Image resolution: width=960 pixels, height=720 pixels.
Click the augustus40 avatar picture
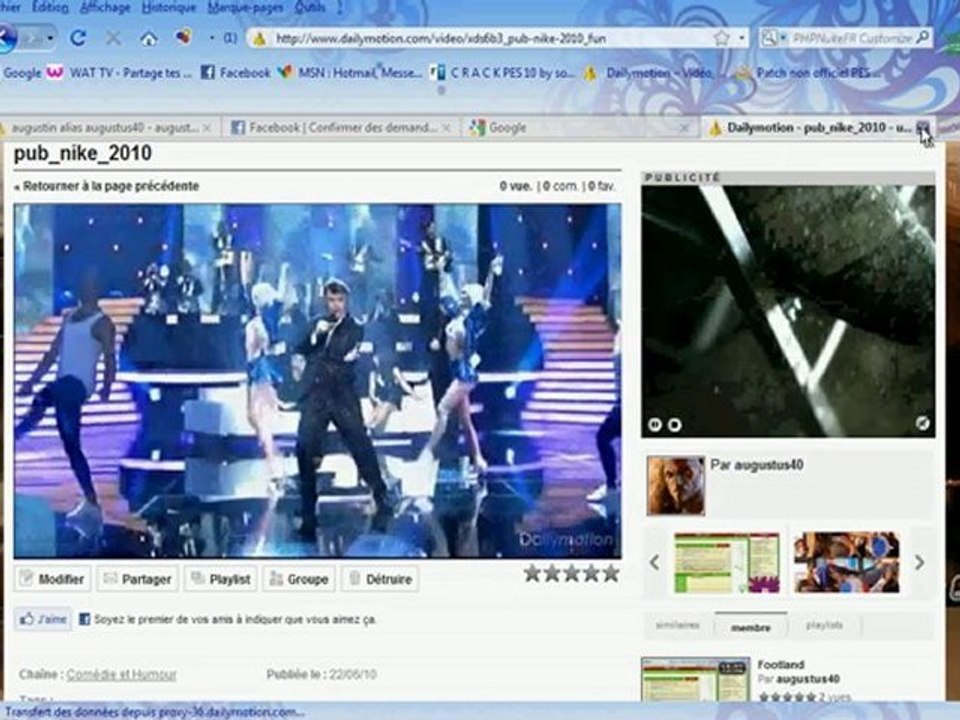click(676, 486)
